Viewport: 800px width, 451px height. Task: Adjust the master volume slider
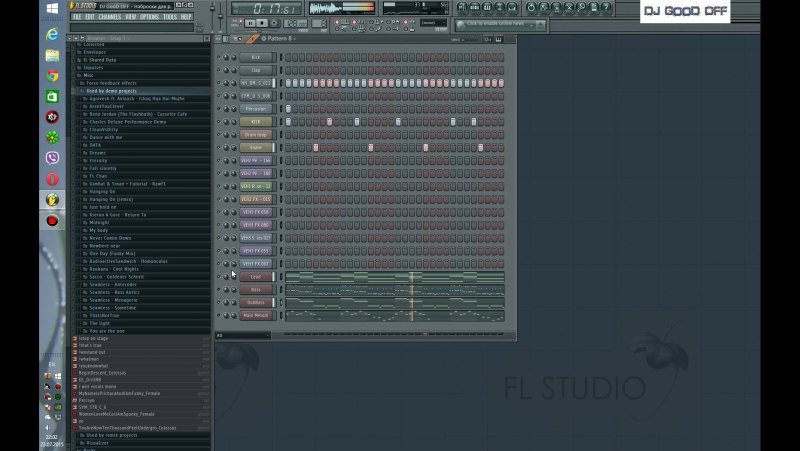pos(213,11)
